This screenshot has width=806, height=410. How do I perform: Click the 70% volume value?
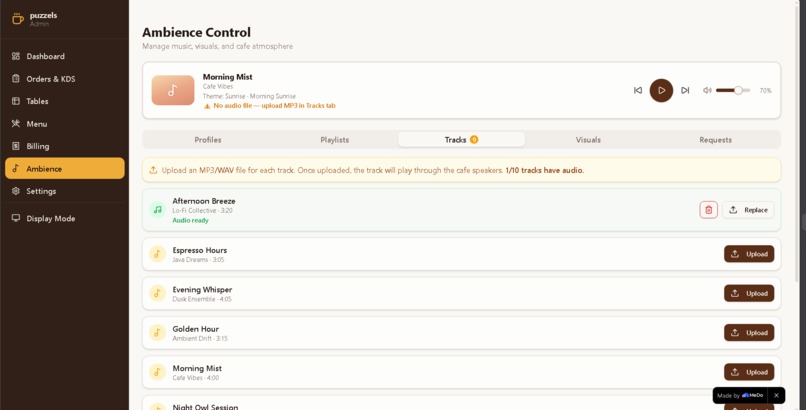pos(765,90)
